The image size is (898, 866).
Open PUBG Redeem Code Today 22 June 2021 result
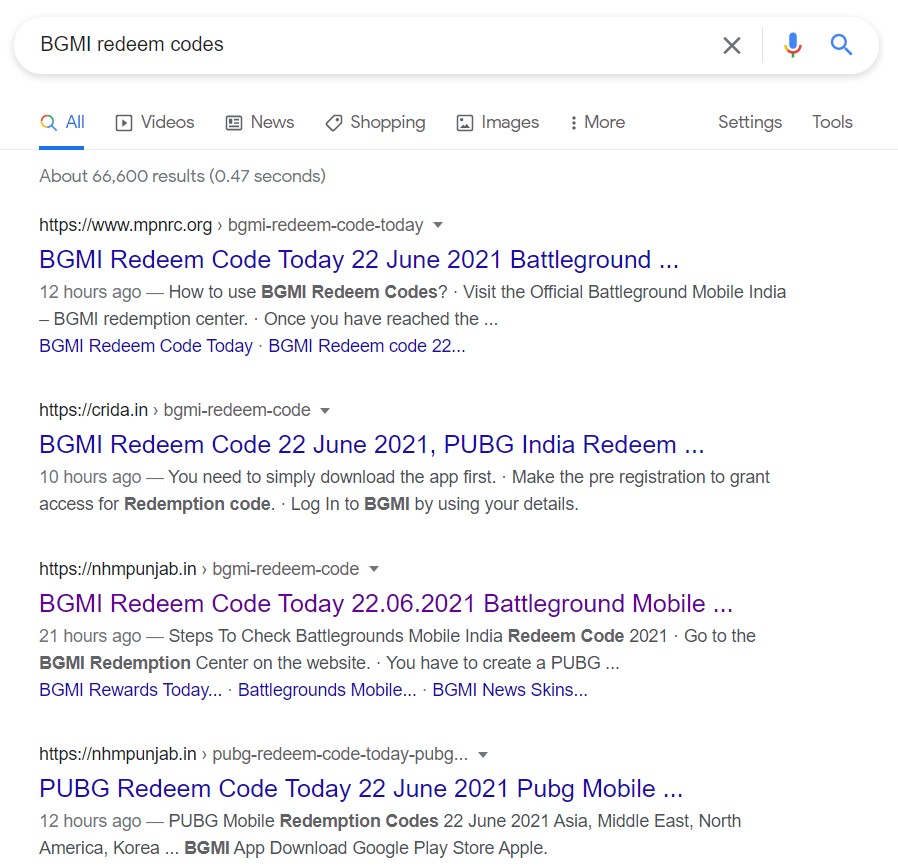(361, 789)
